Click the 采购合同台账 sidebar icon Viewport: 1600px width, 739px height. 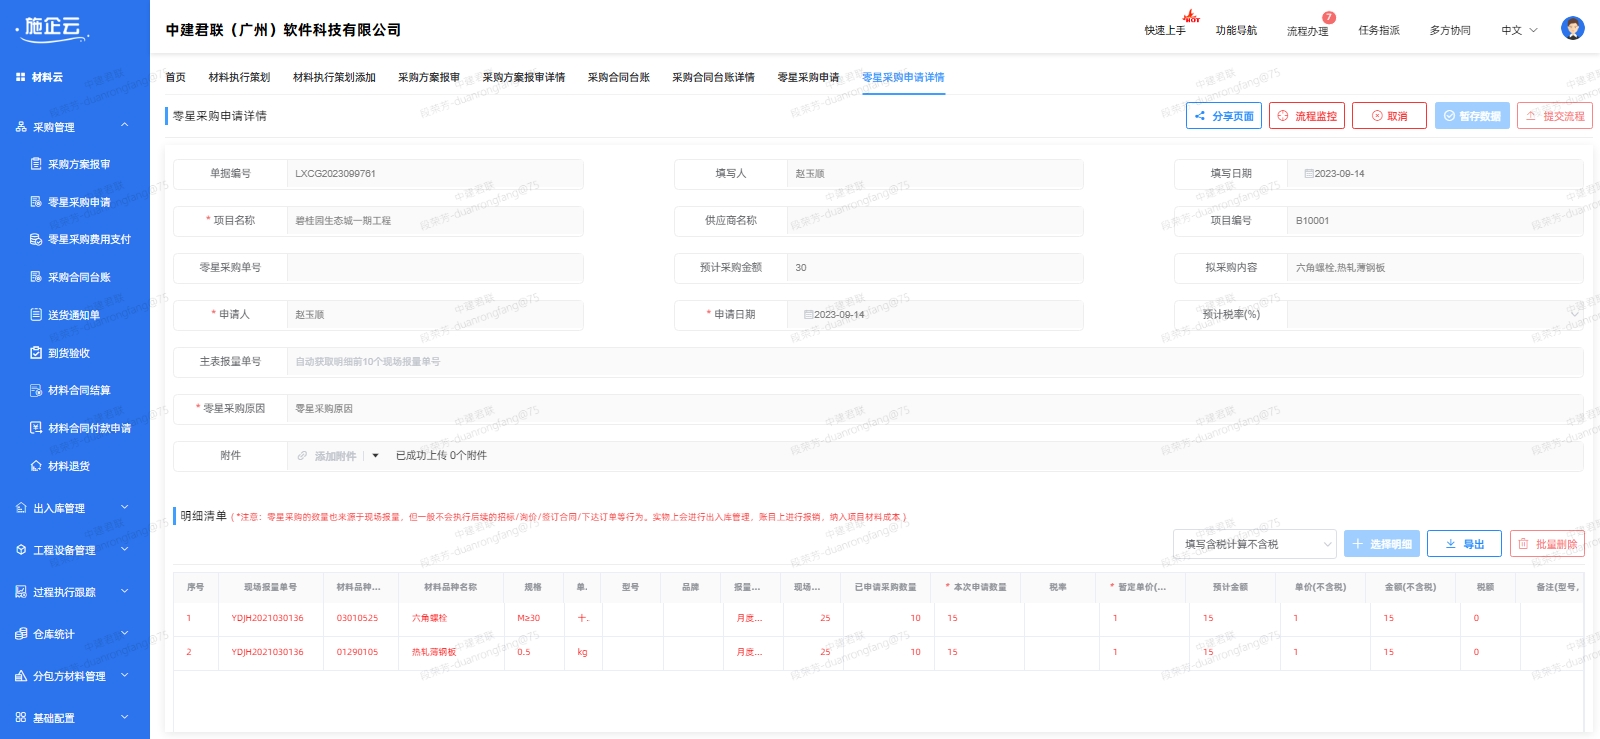pyautogui.click(x=36, y=277)
